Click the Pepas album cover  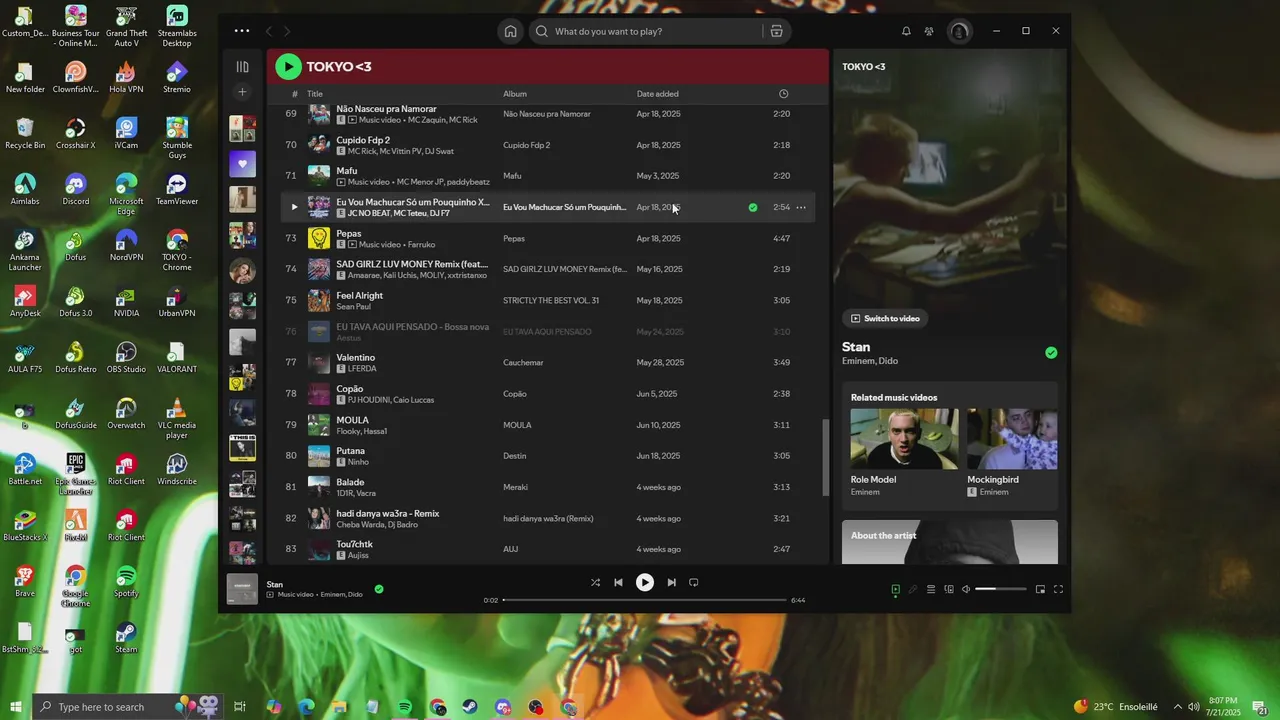click(319, 238)
